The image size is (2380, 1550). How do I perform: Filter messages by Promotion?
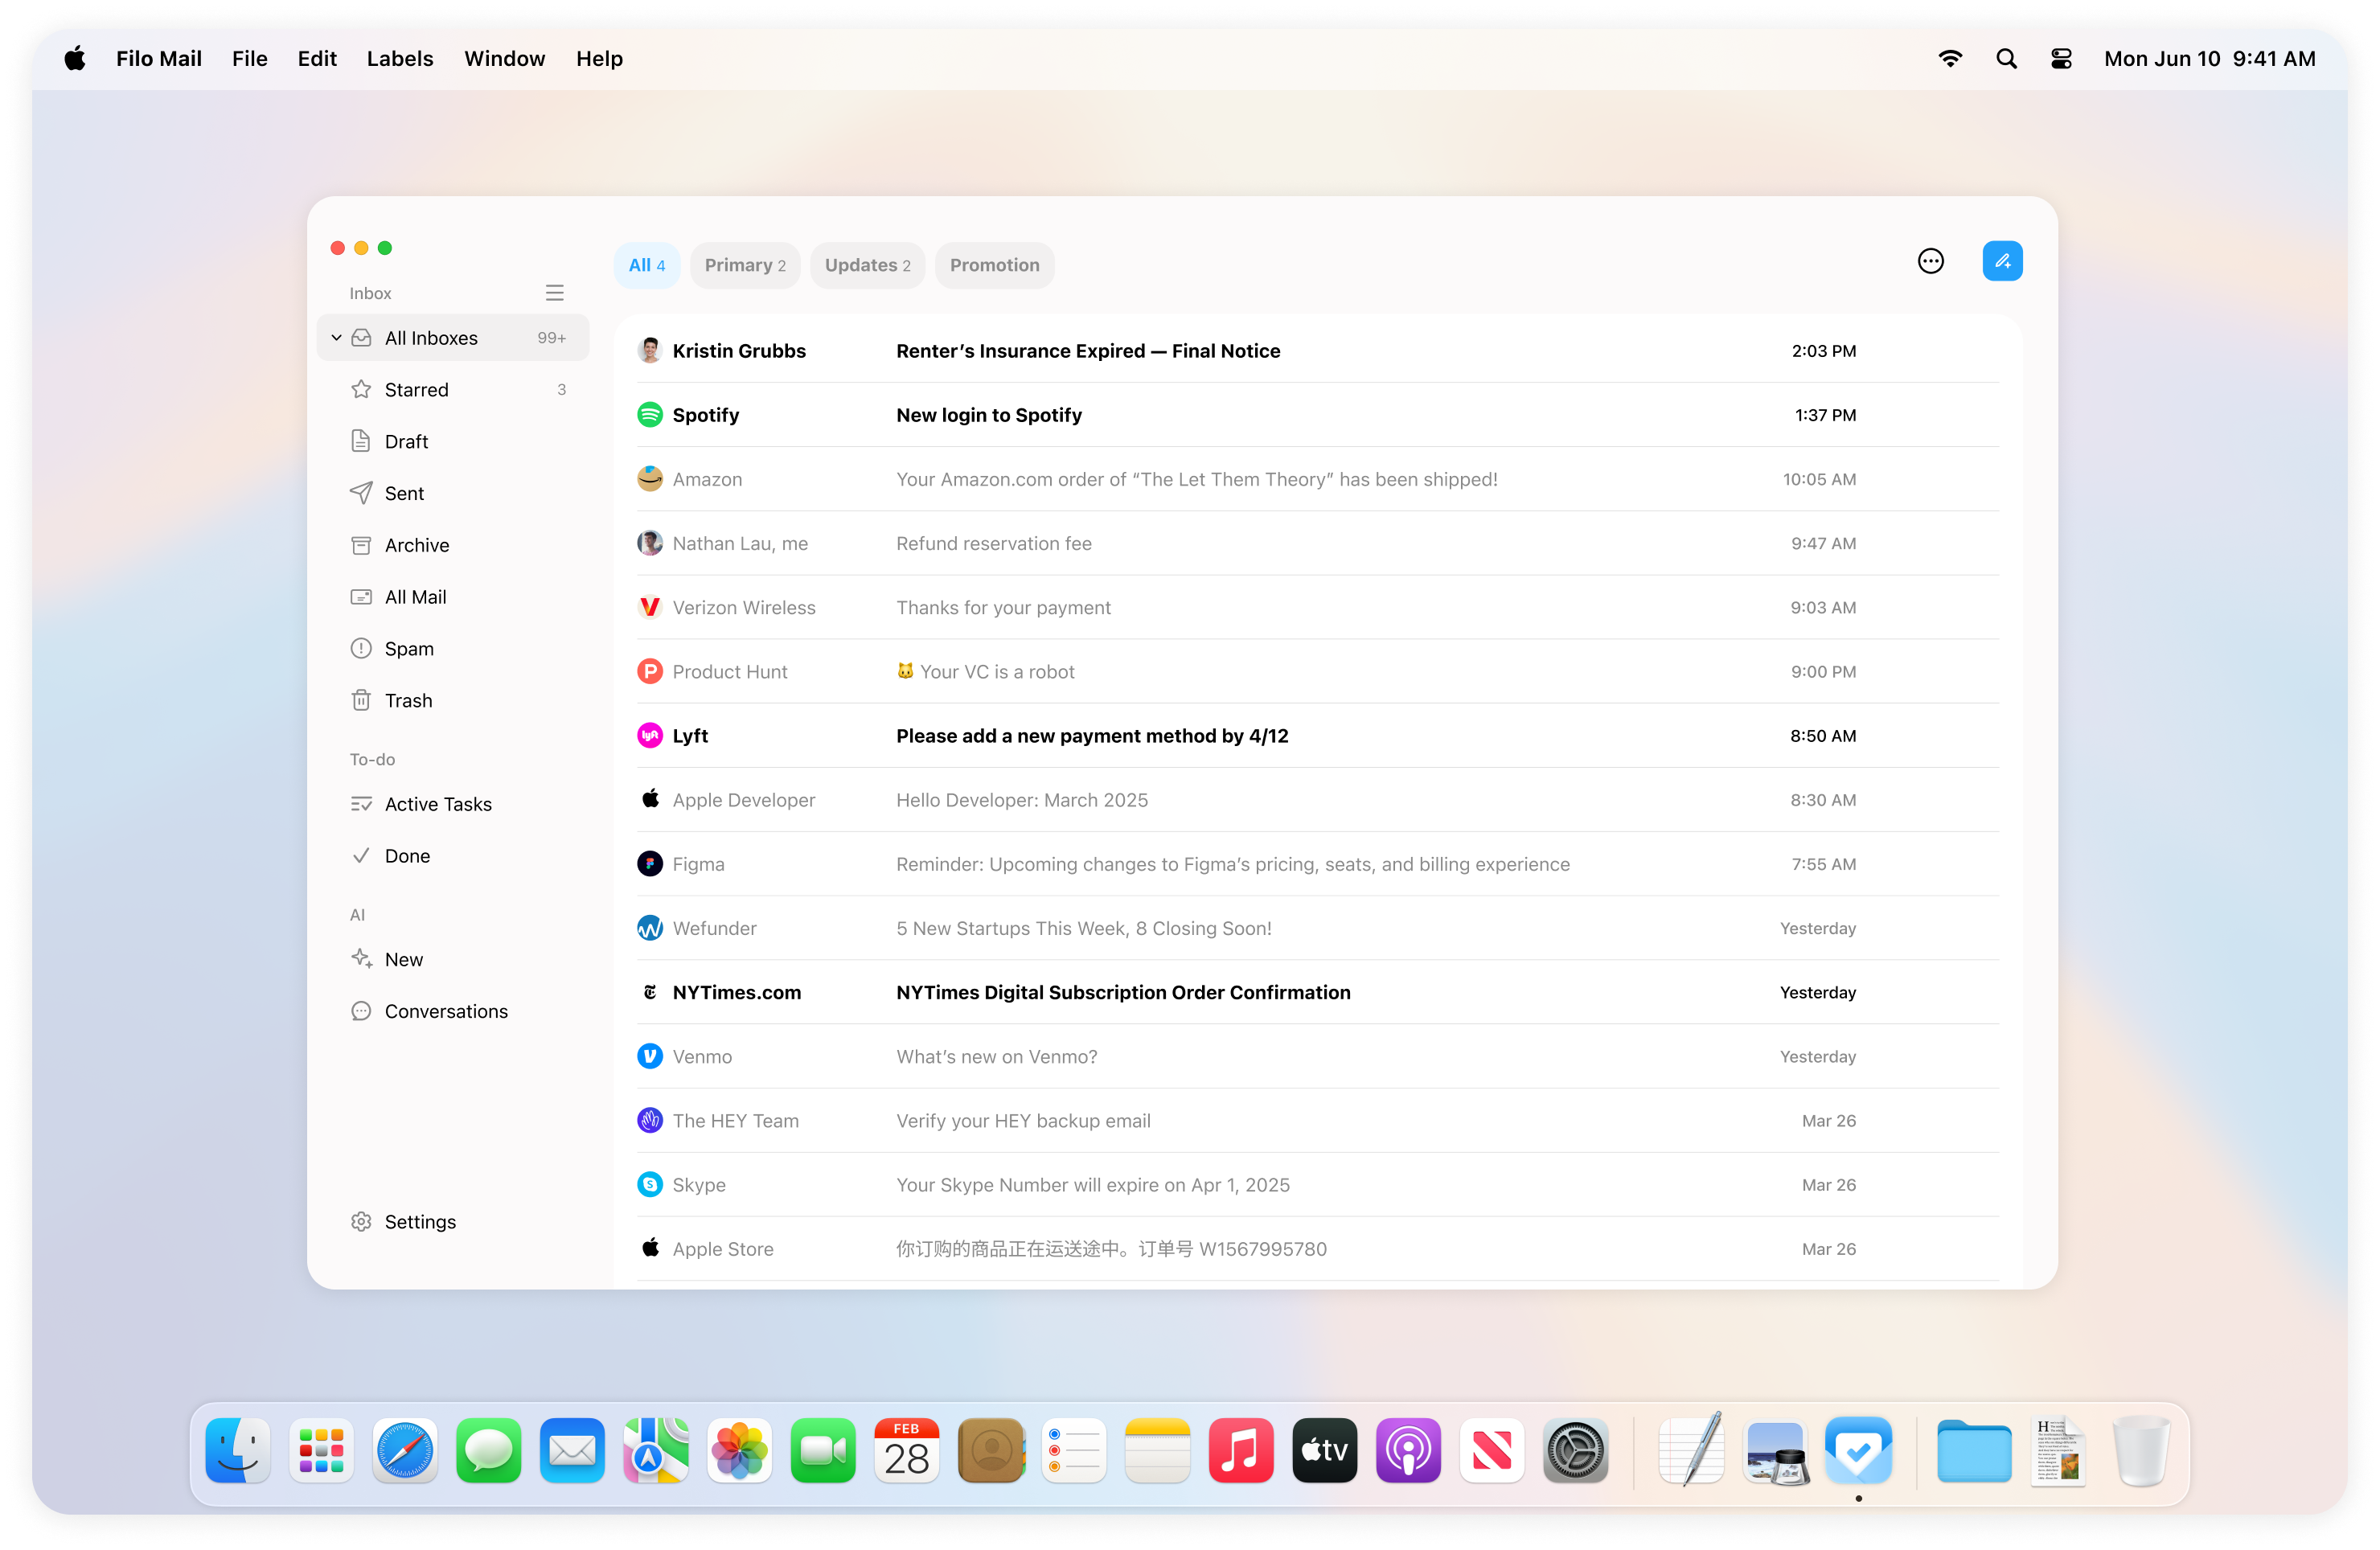pos(994,265)
